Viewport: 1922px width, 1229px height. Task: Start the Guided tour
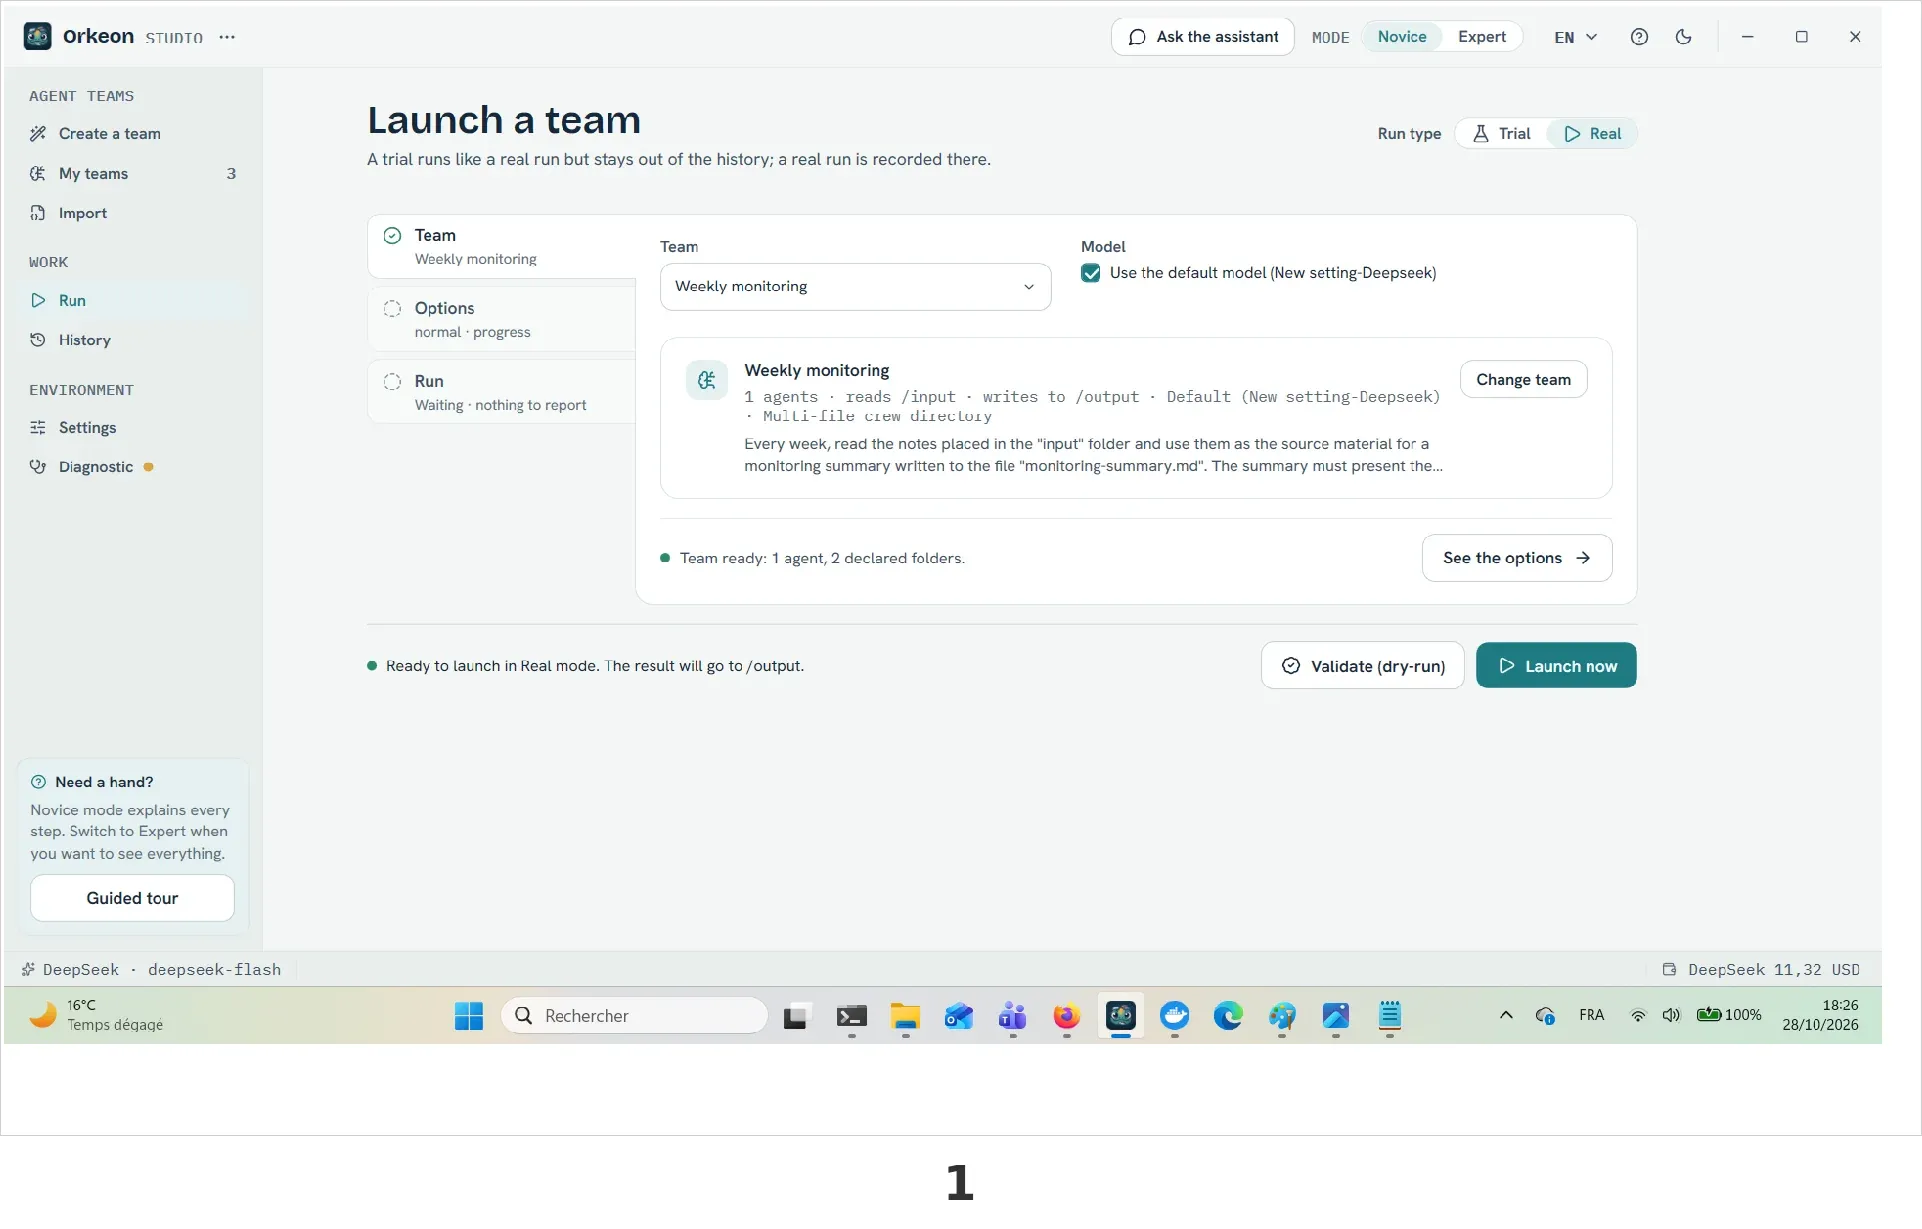pyautogui.click(x=132, y=898)
